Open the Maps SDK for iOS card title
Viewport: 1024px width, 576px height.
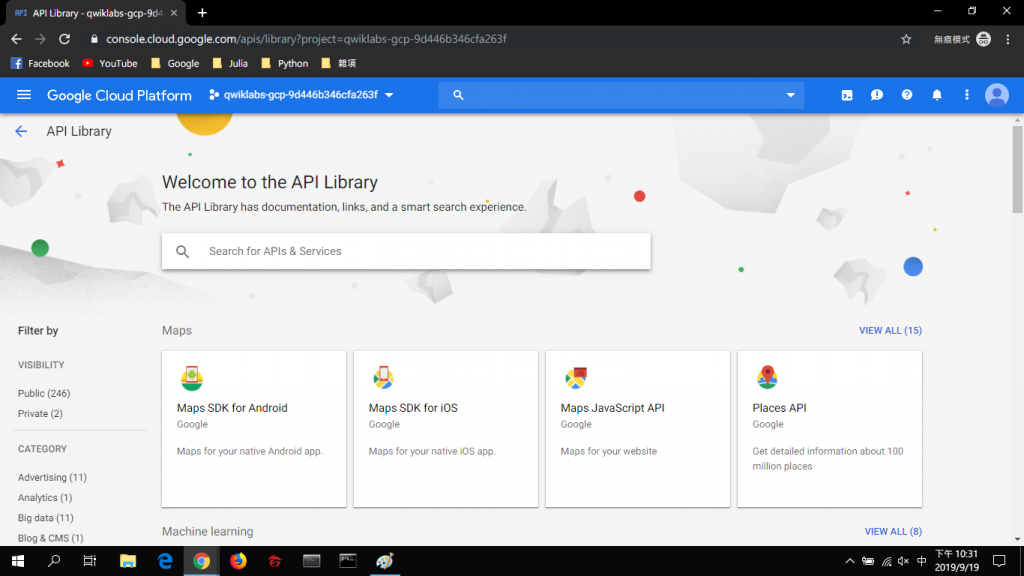click(413, 408)
